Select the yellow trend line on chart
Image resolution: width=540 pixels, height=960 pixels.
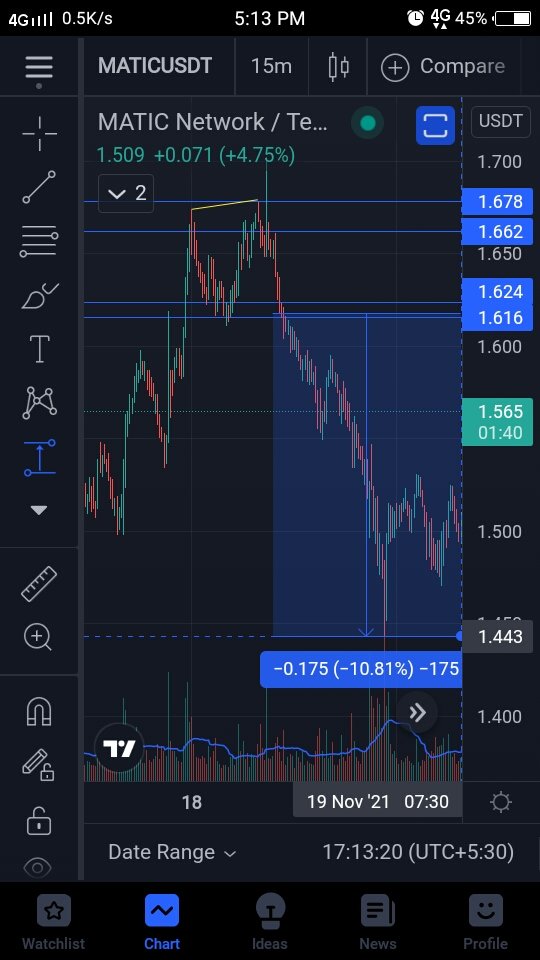[225, 204]
